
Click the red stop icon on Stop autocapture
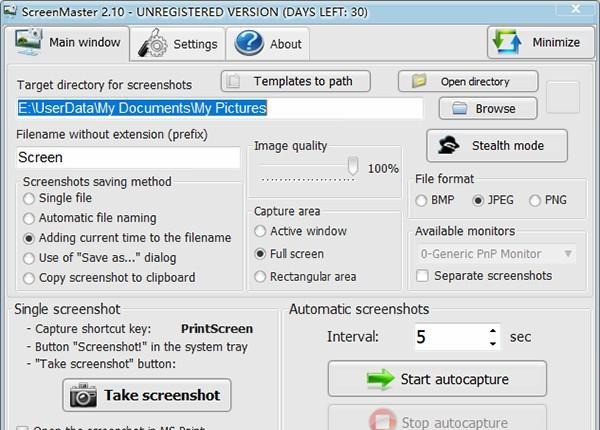tap(383, 420)
